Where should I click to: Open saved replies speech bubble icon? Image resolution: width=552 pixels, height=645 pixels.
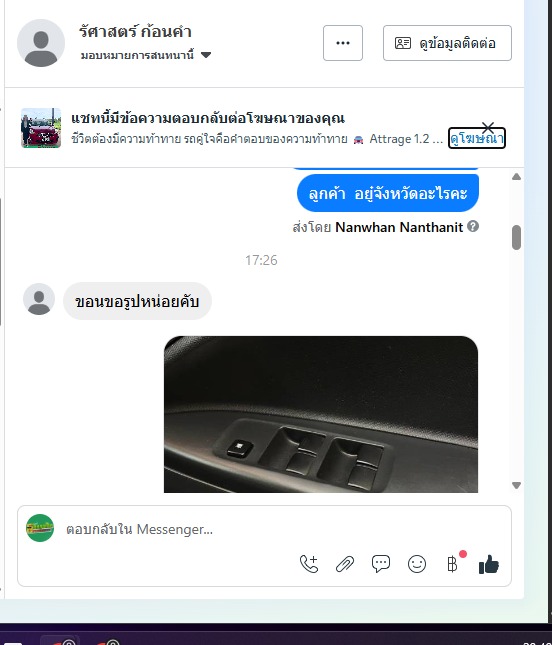pos(381,564)
